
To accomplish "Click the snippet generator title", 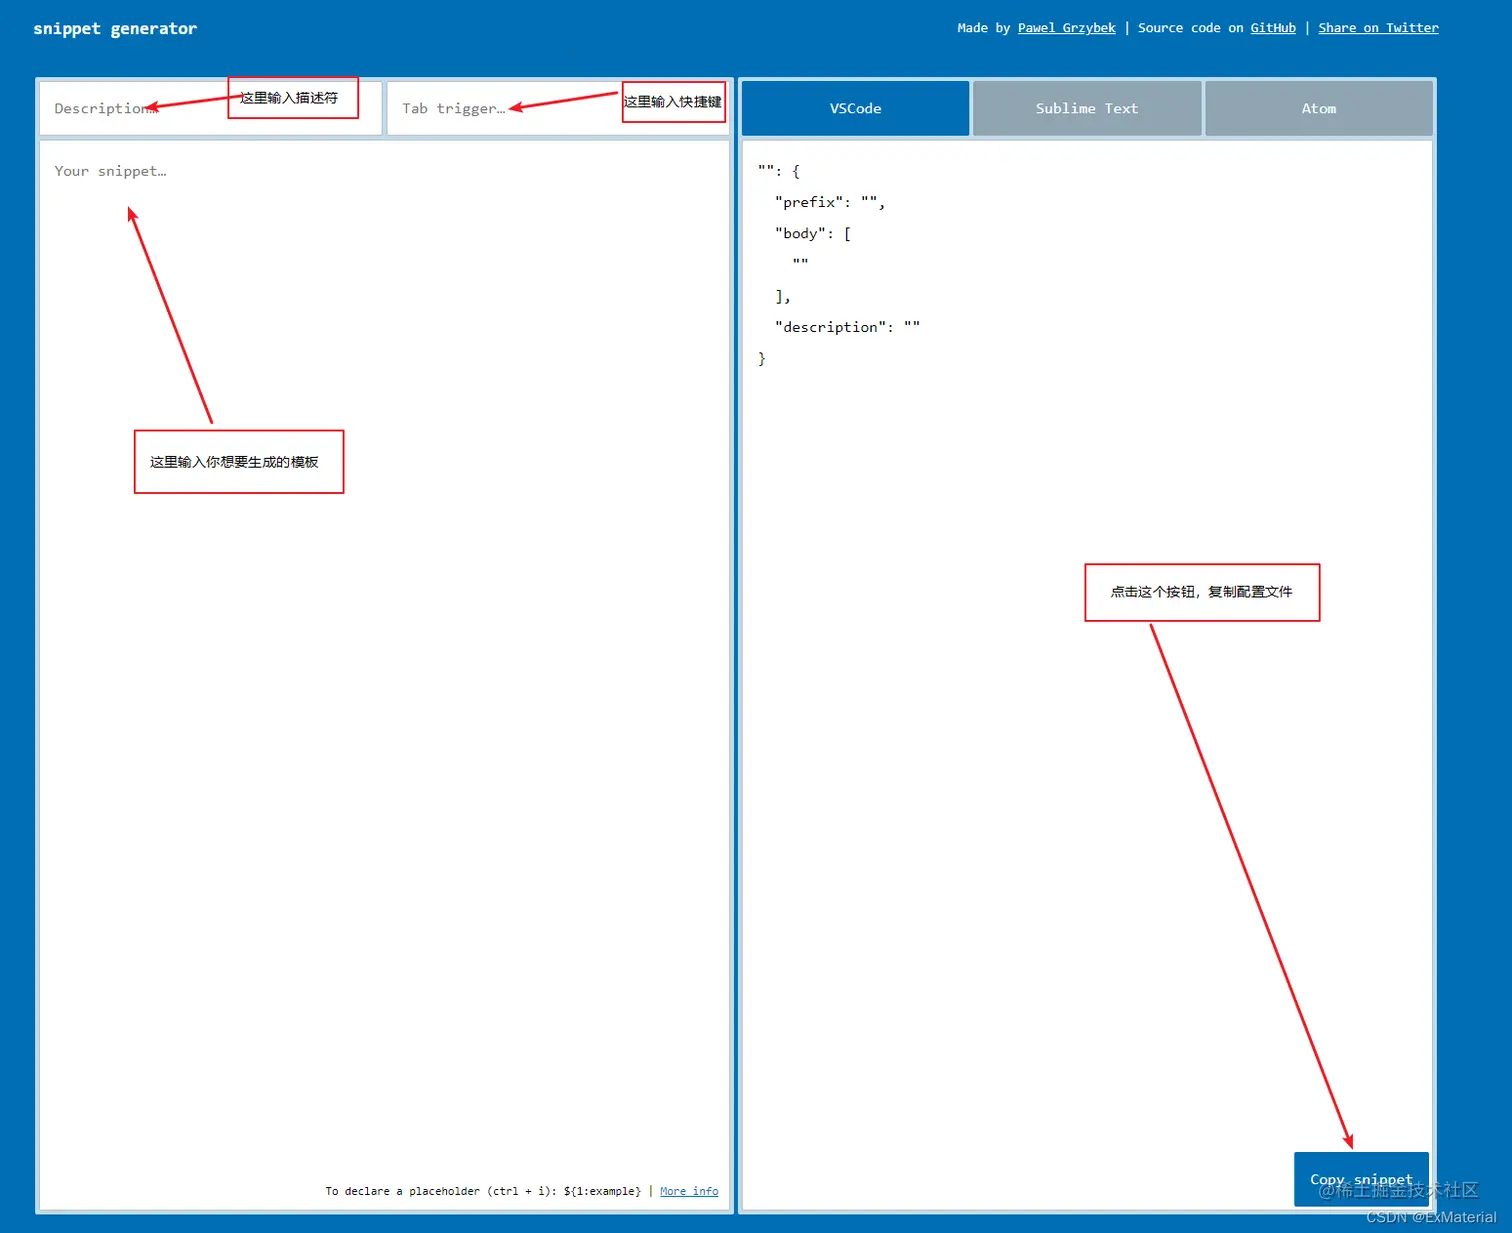I will click(115, 28).
